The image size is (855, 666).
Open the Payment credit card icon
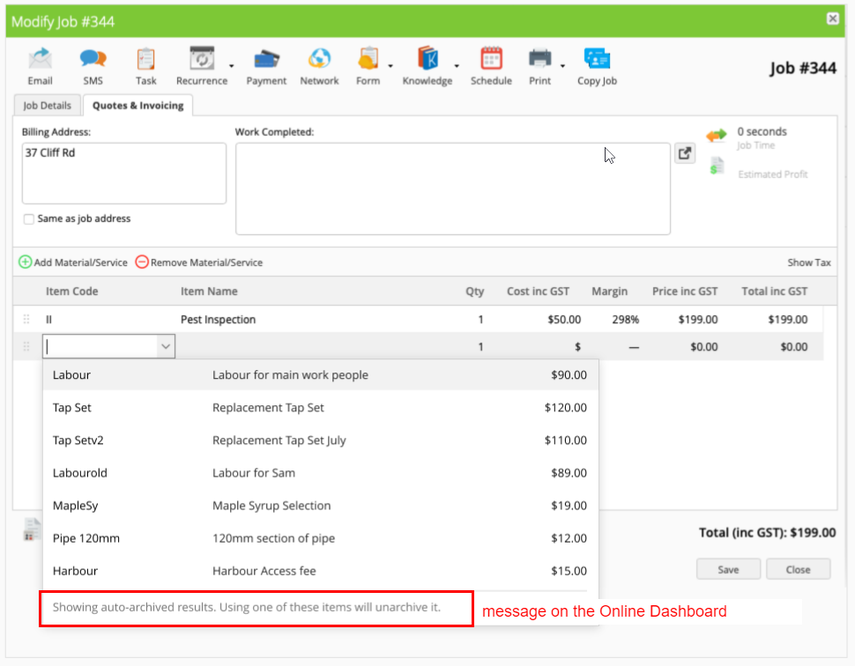point(266,59)
